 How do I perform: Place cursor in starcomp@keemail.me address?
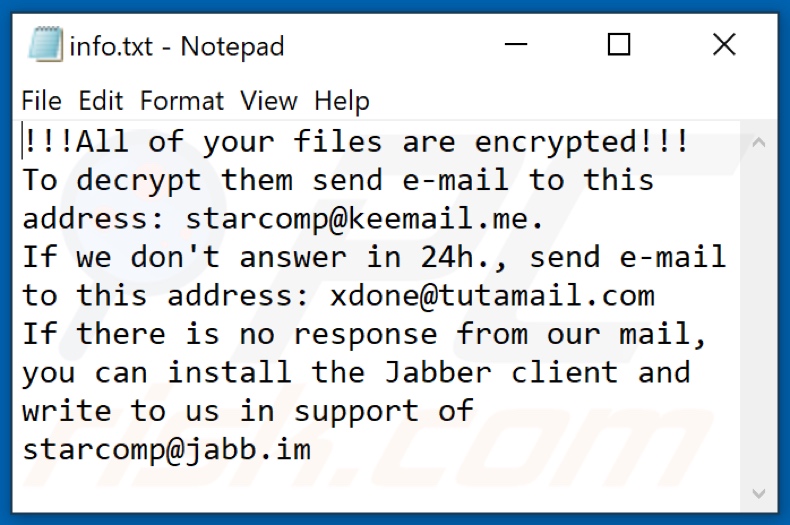[x=349, y=219]
